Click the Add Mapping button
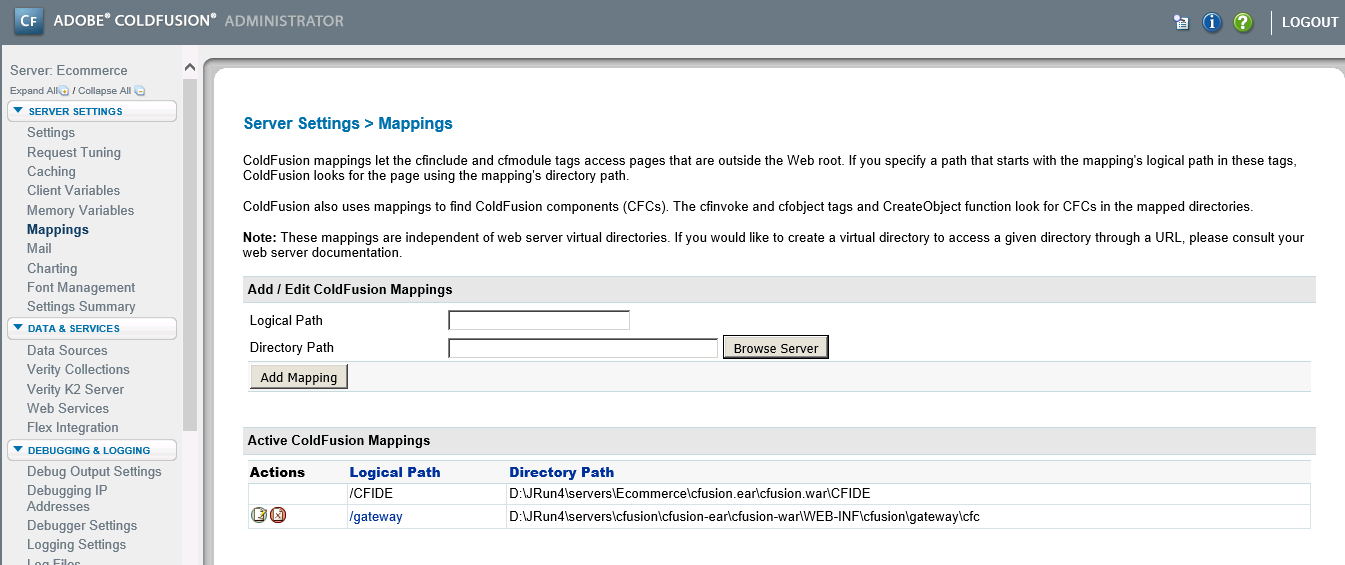1345x565 pixels. [x=299, y=377]
